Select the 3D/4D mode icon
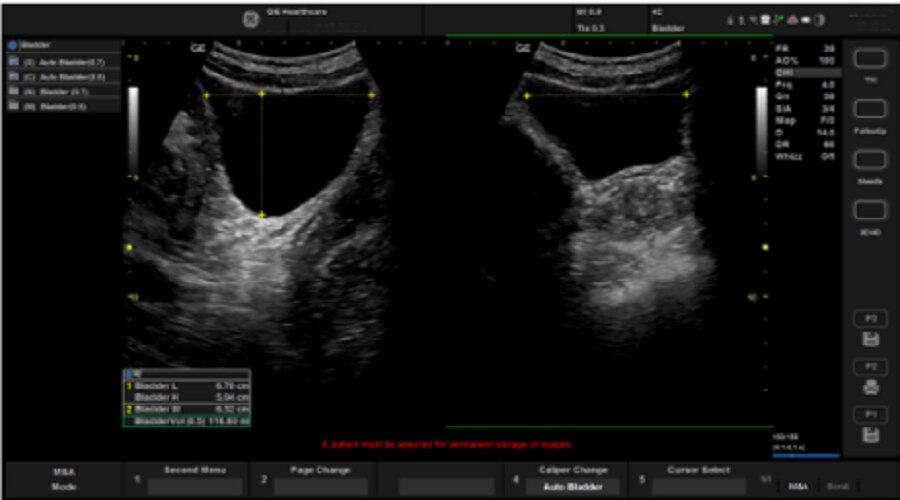 (869, 210)
